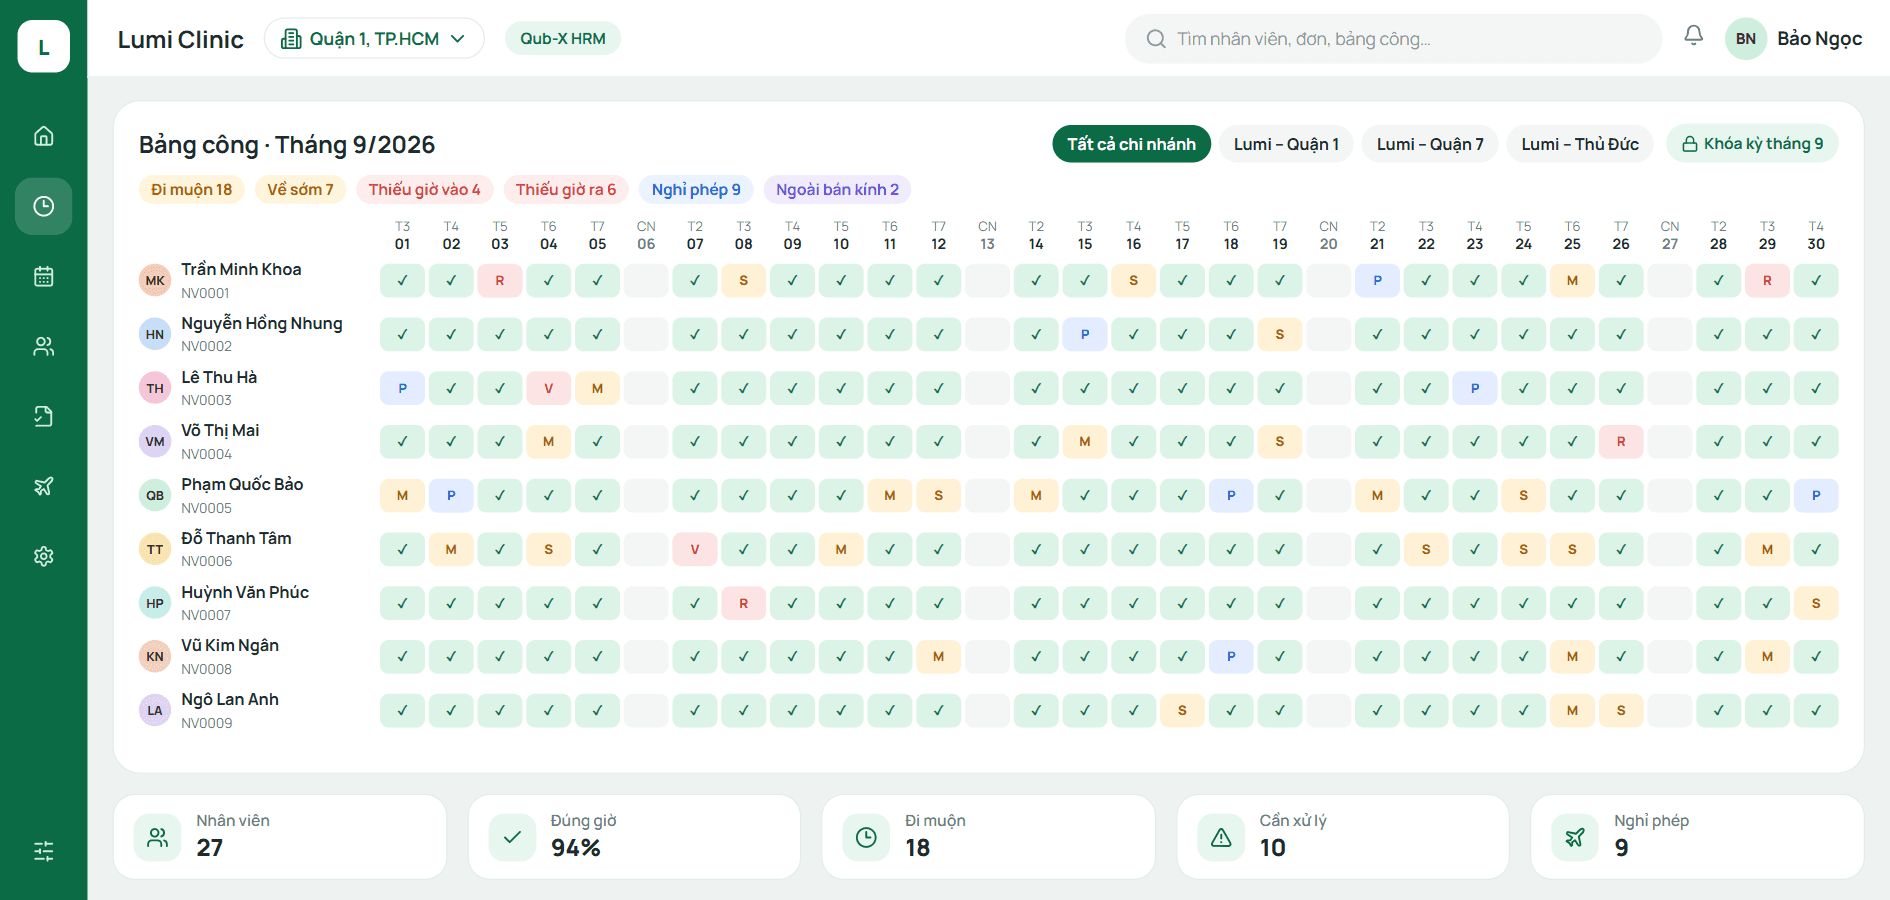Image resolution: width=1890 pixels, height=900 pixels.
Task: Switch to Lumi - Quận 7 tab
Action: pyautogui.click(x=1430, y=144)
